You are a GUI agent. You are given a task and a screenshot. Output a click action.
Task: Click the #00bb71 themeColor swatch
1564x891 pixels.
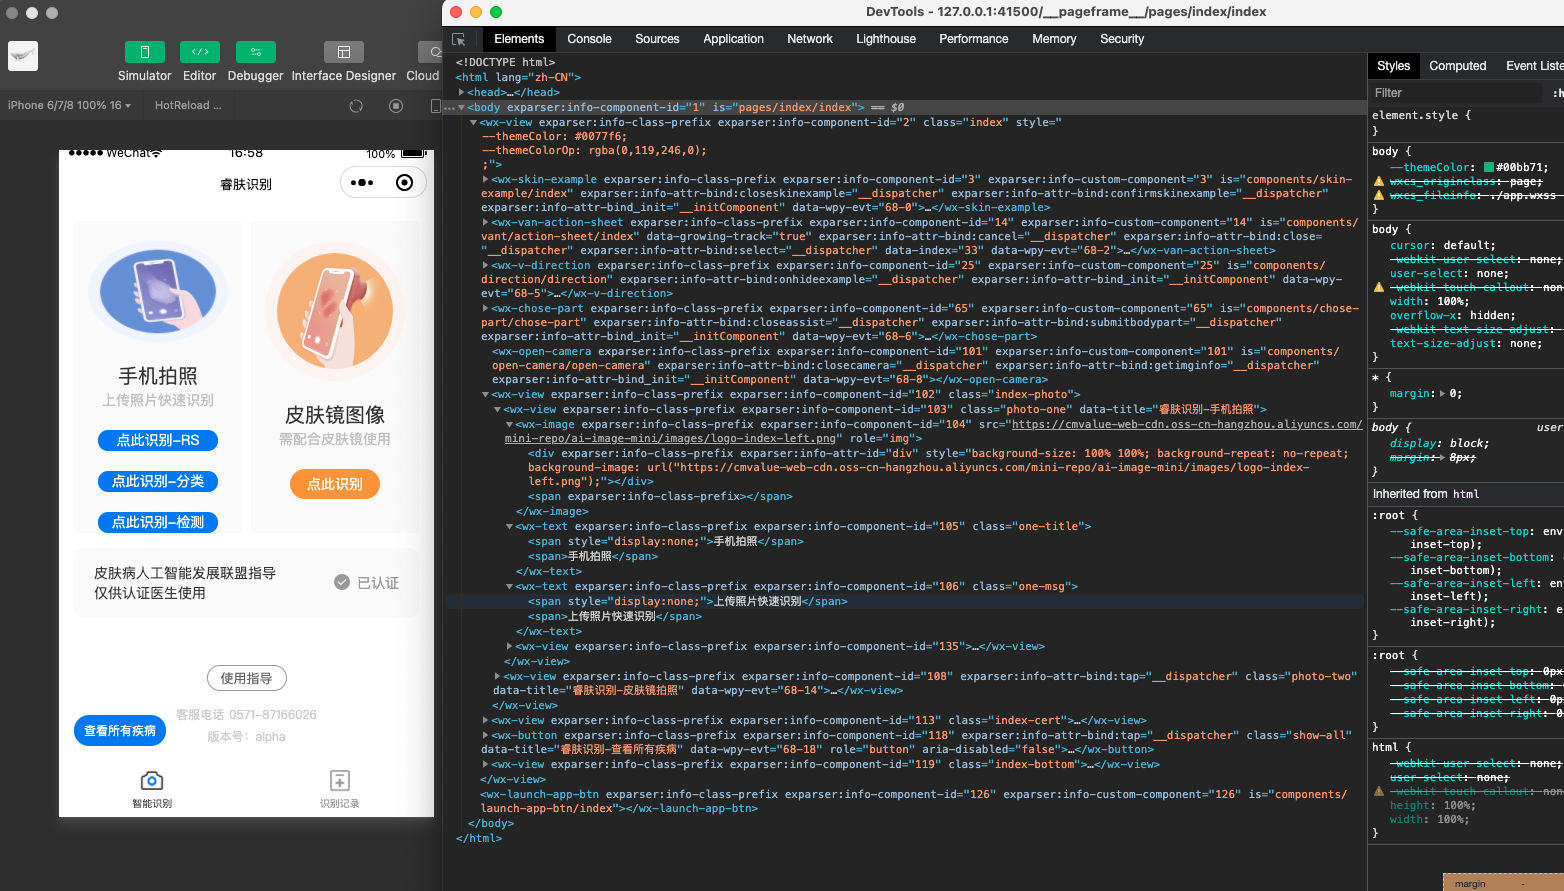pyautogui.click(x=1488, y=168)
